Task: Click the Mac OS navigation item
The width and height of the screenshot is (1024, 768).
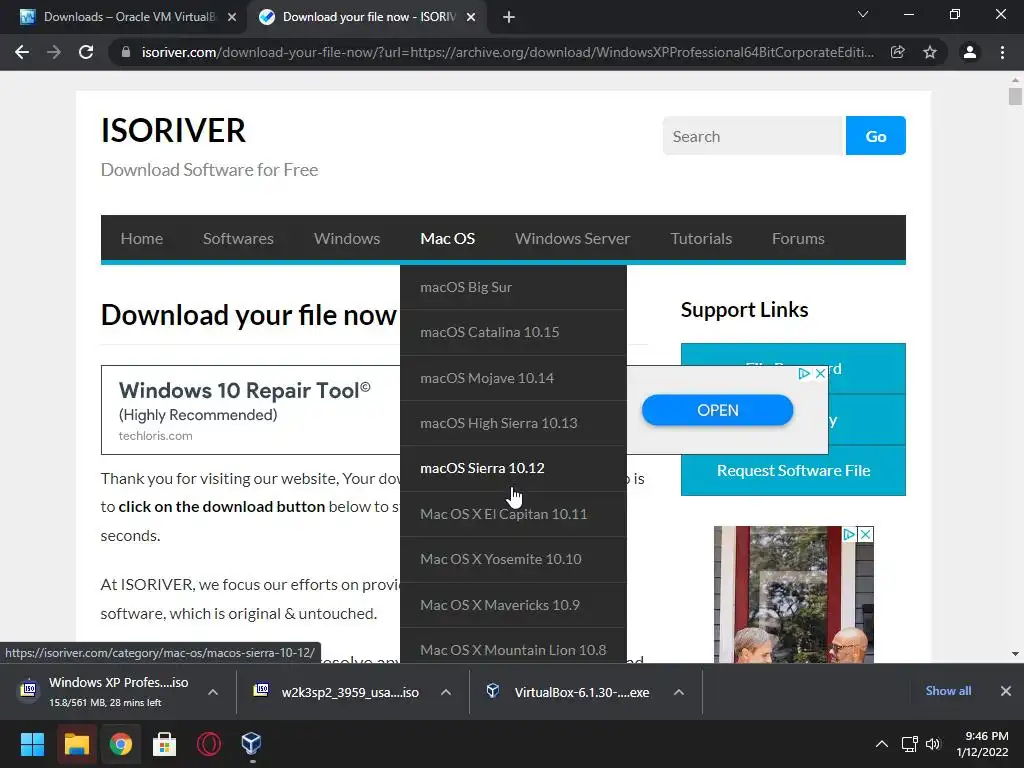Action: coord(447,238)
